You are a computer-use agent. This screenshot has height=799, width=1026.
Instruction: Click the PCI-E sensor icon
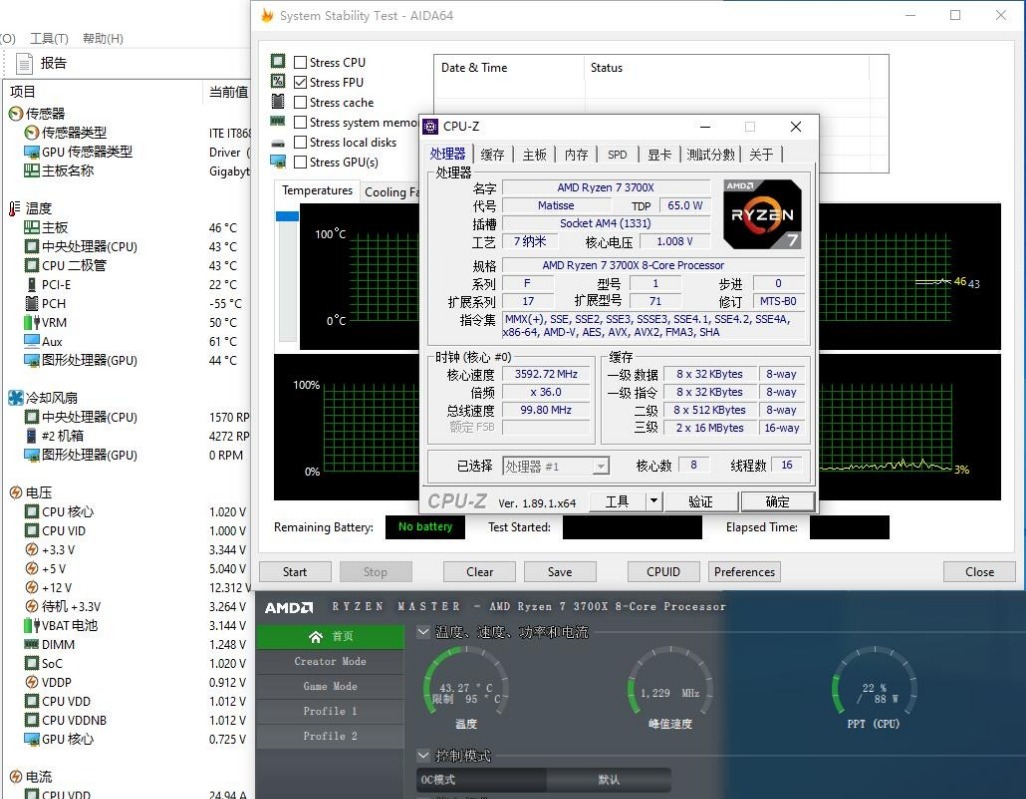(31, 285)
